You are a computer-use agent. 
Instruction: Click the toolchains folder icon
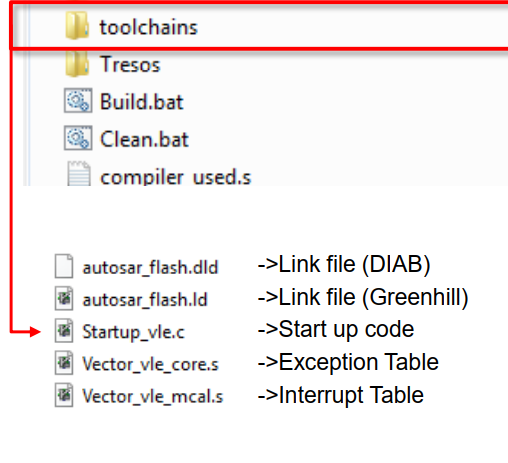77,25
